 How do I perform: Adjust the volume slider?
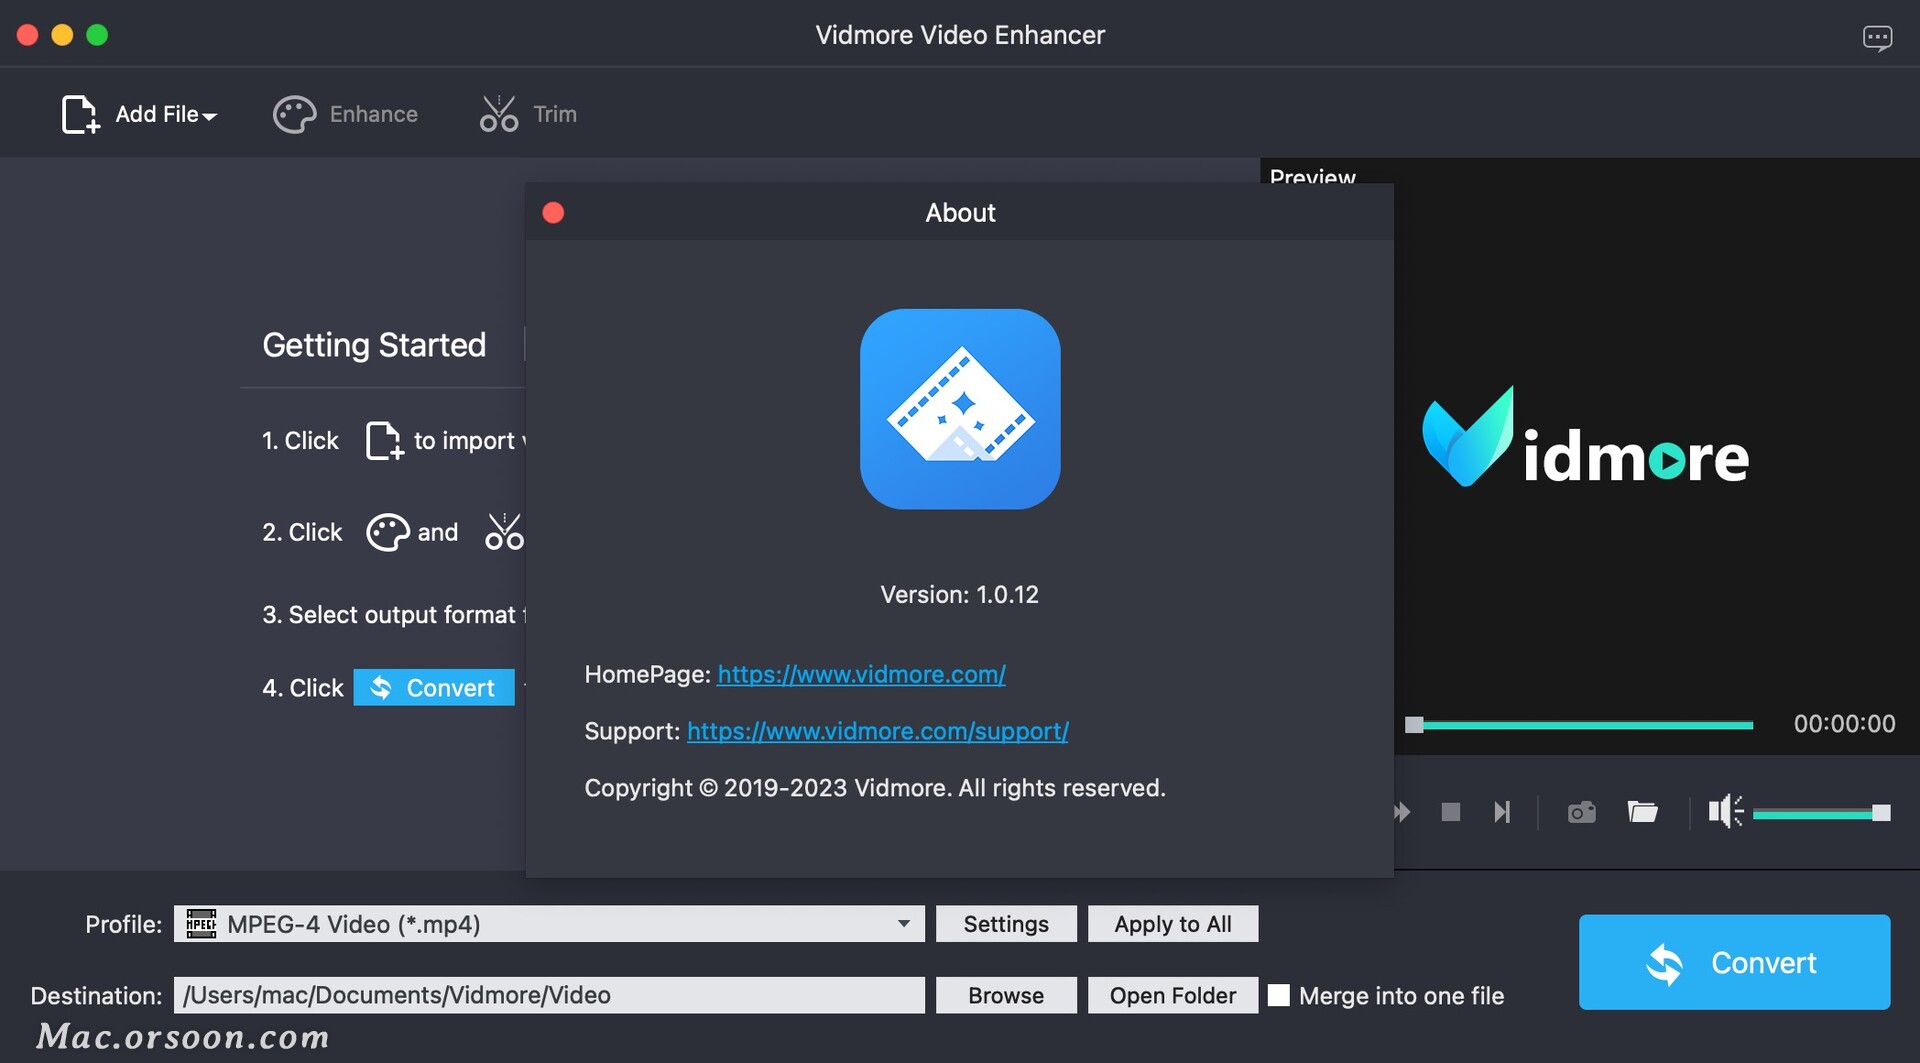tap(1820, 814)
